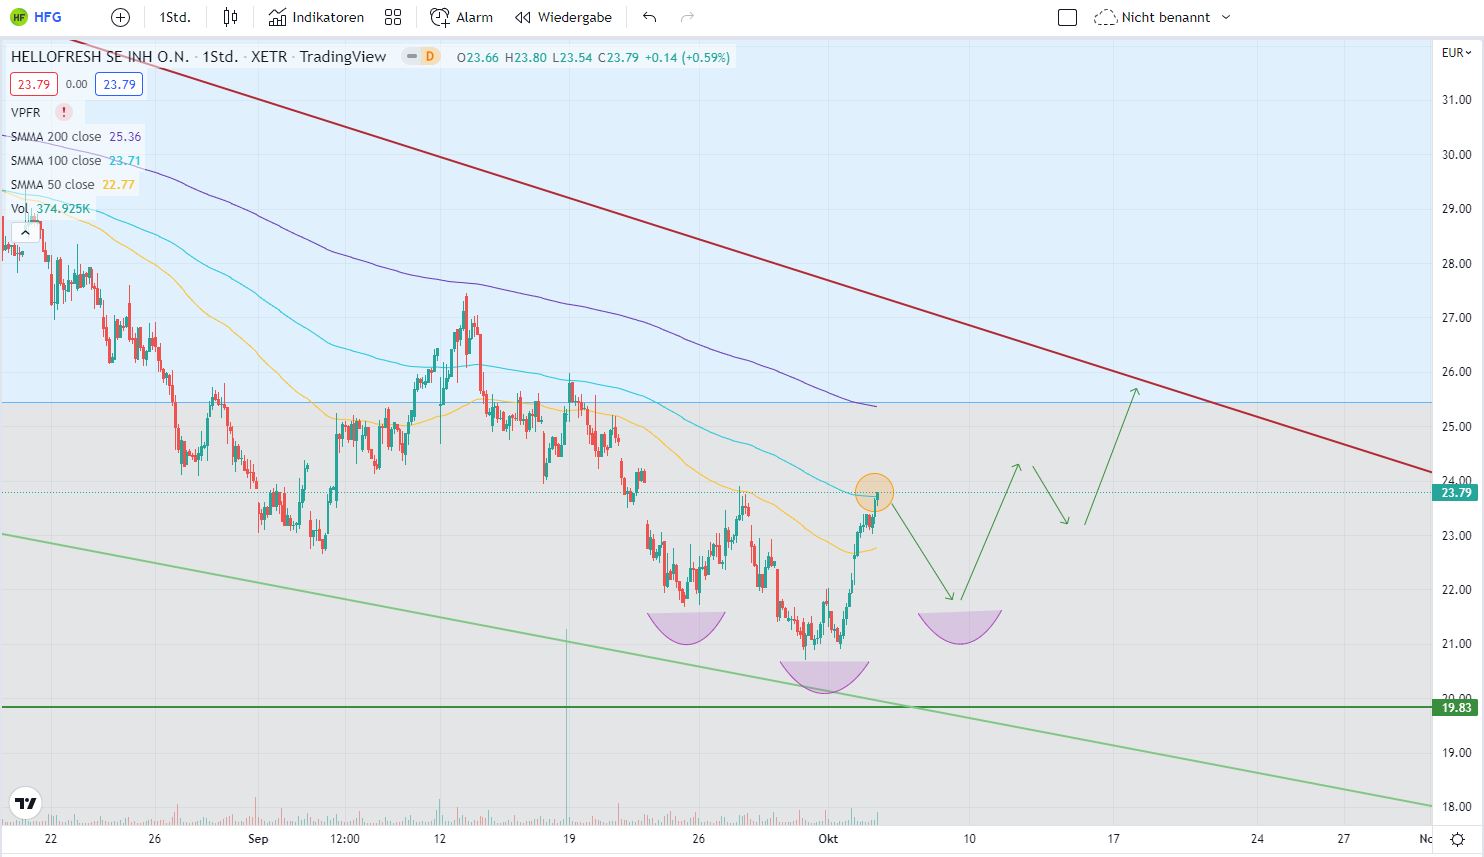Viewport: 1484px width, 857px height.
Task: Select the orange circle drawing at price 23.79
Action: (x=874, y=492)
